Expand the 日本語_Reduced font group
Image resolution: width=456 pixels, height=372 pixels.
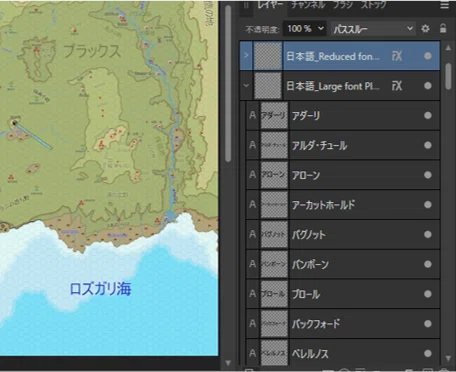(x=246, y=55)
